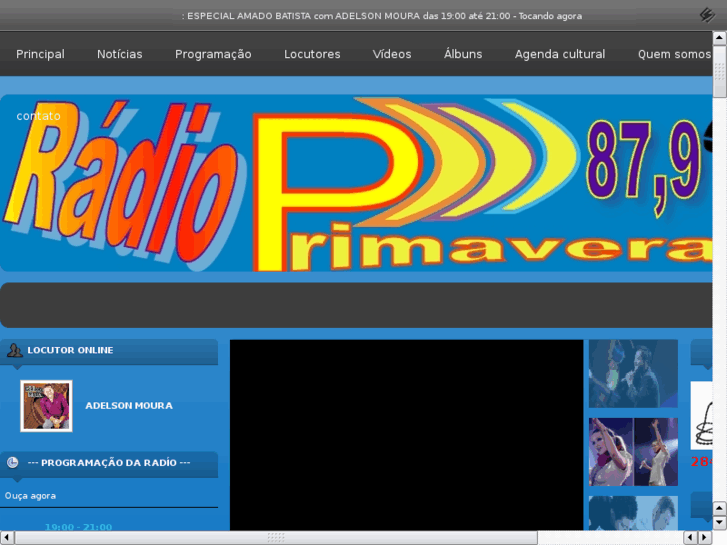This screenshot has width=727, height=545.
Task: Open the Principal menu item
Action: (x=40, y=54)
